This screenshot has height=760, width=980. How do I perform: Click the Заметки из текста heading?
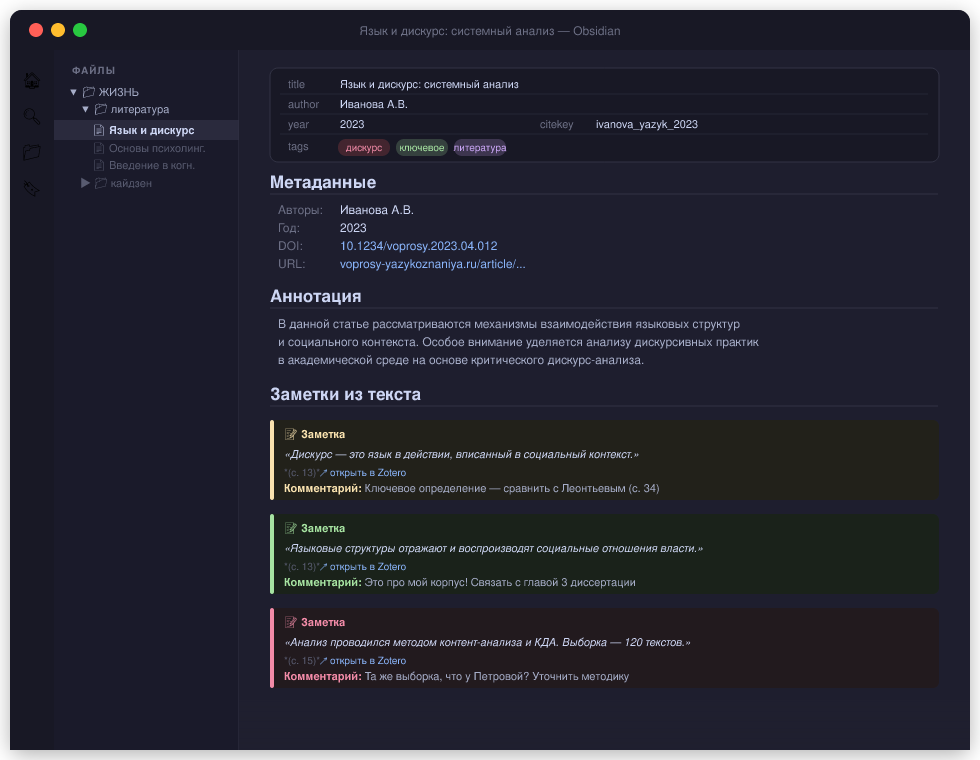pos(345,394)
